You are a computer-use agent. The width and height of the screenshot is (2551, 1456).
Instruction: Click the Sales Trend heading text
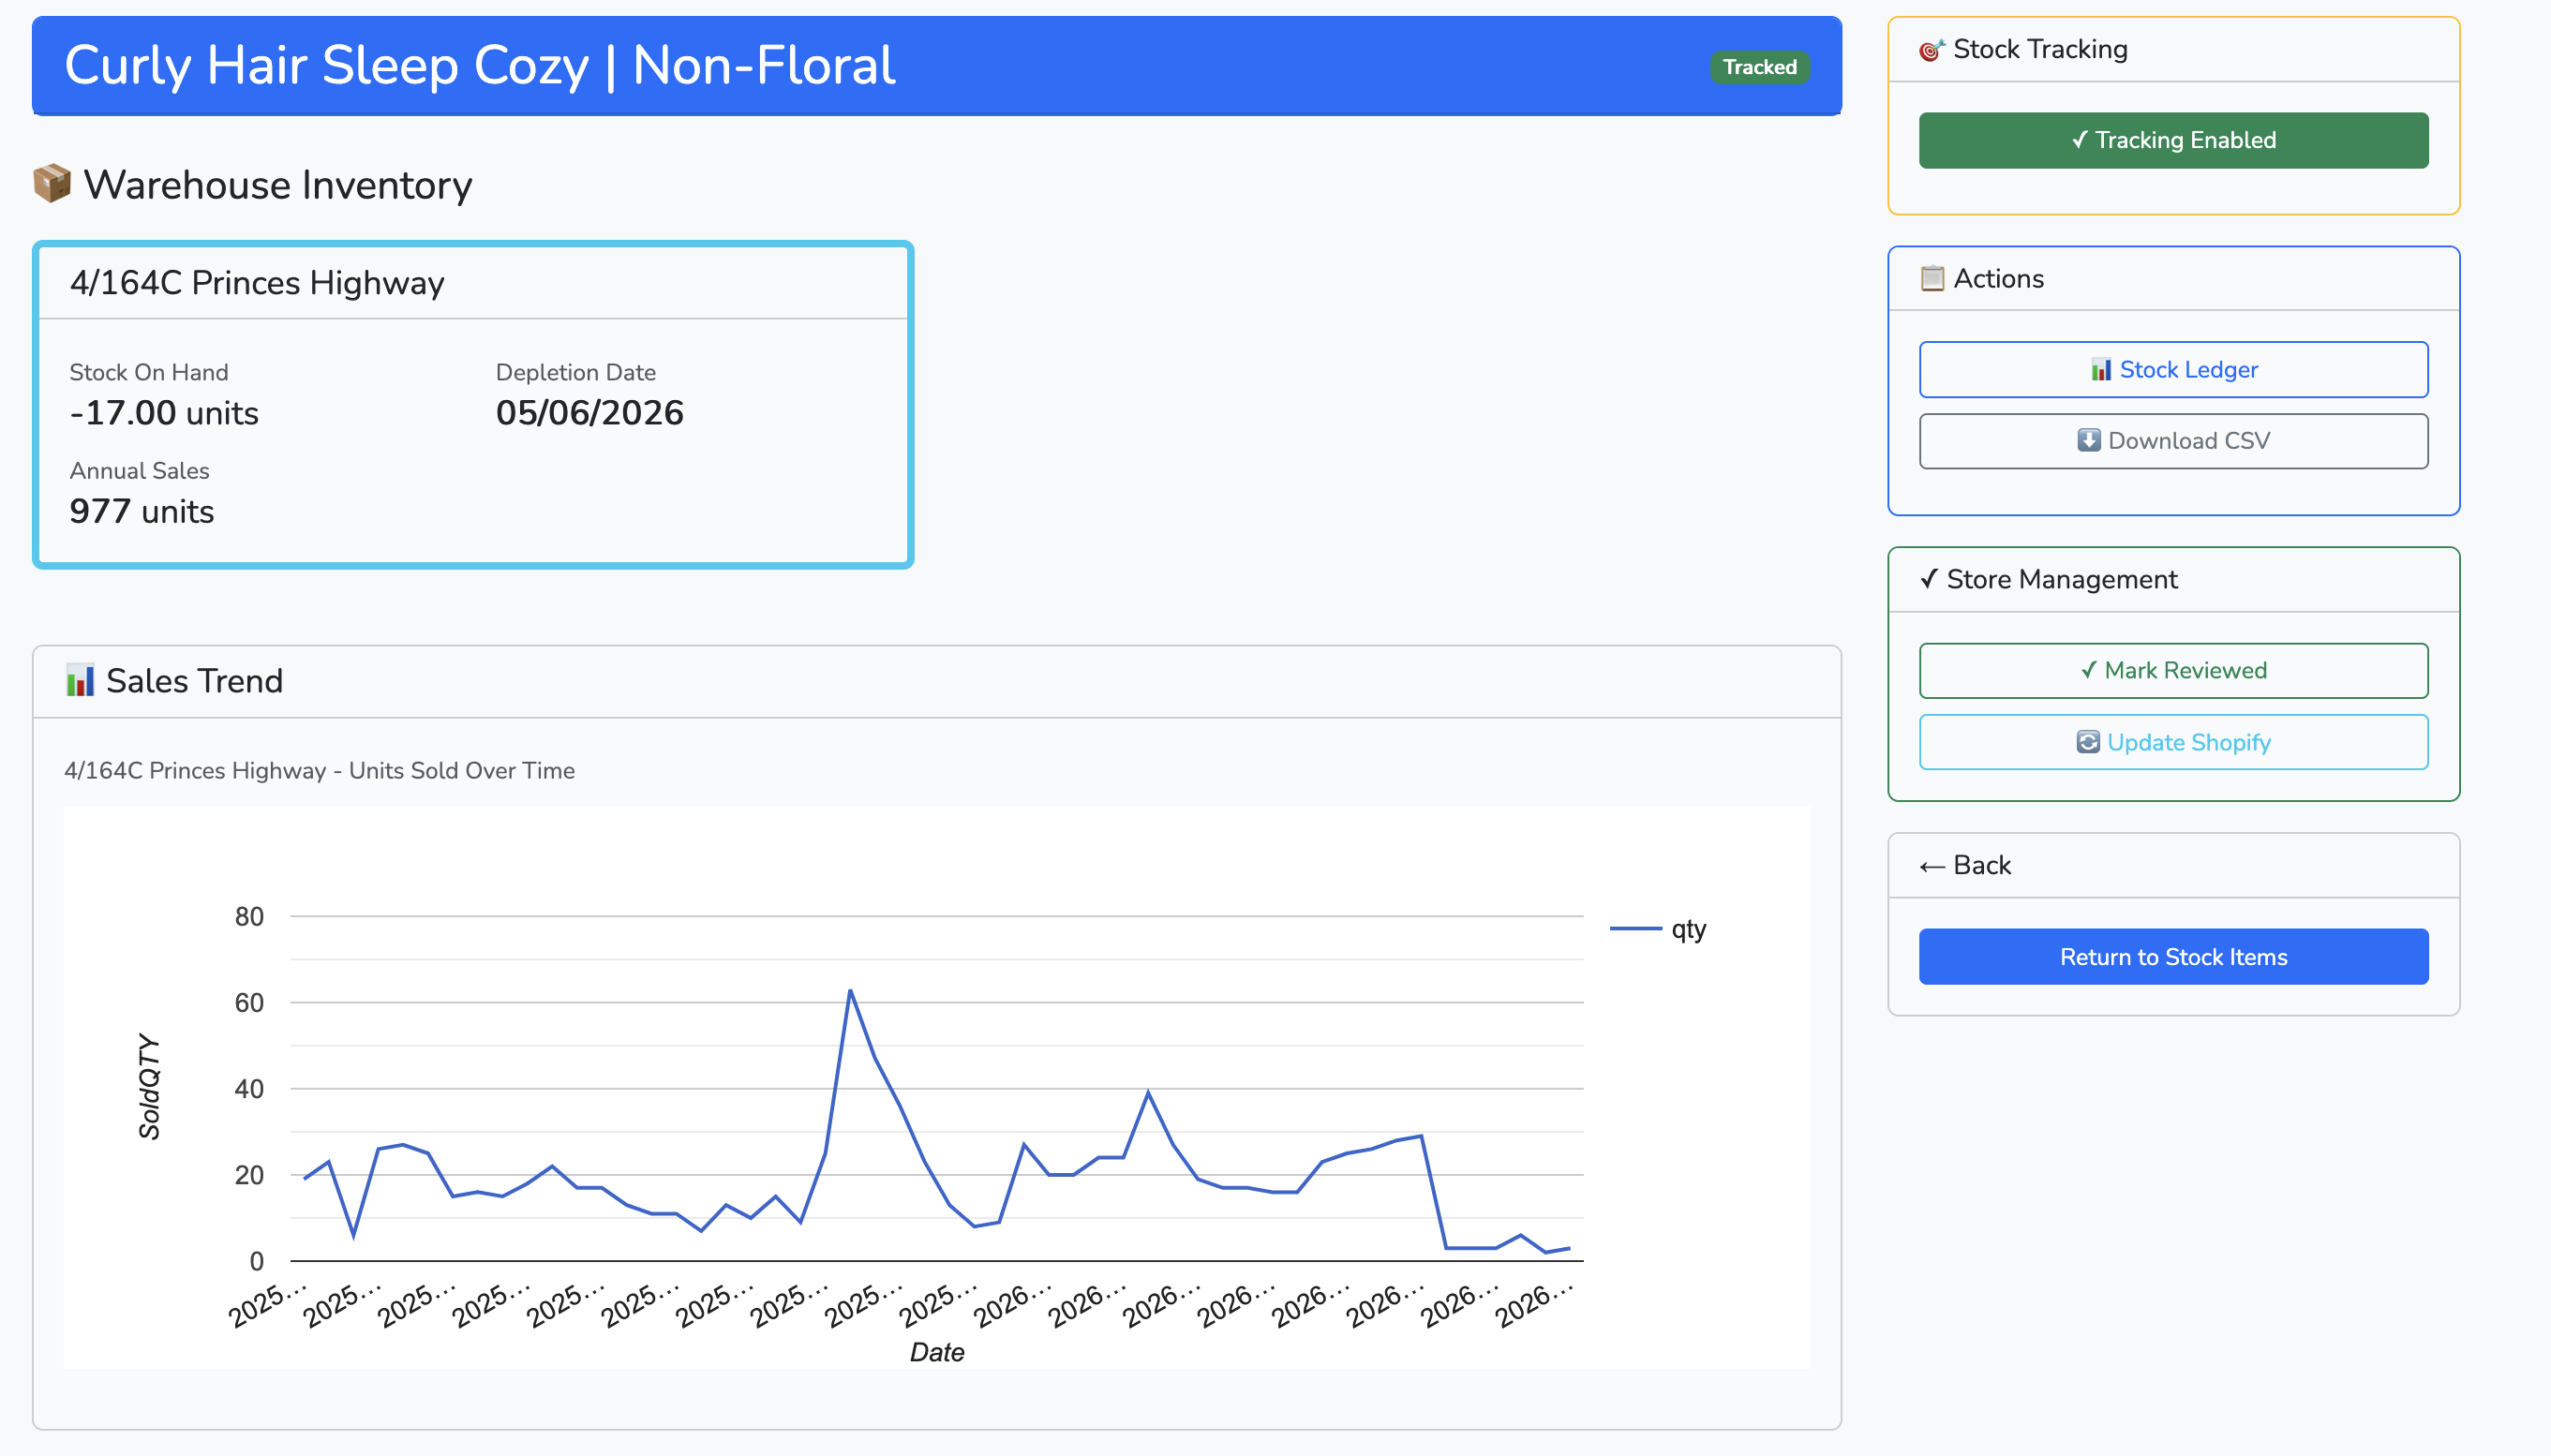[x=195, y=681]
